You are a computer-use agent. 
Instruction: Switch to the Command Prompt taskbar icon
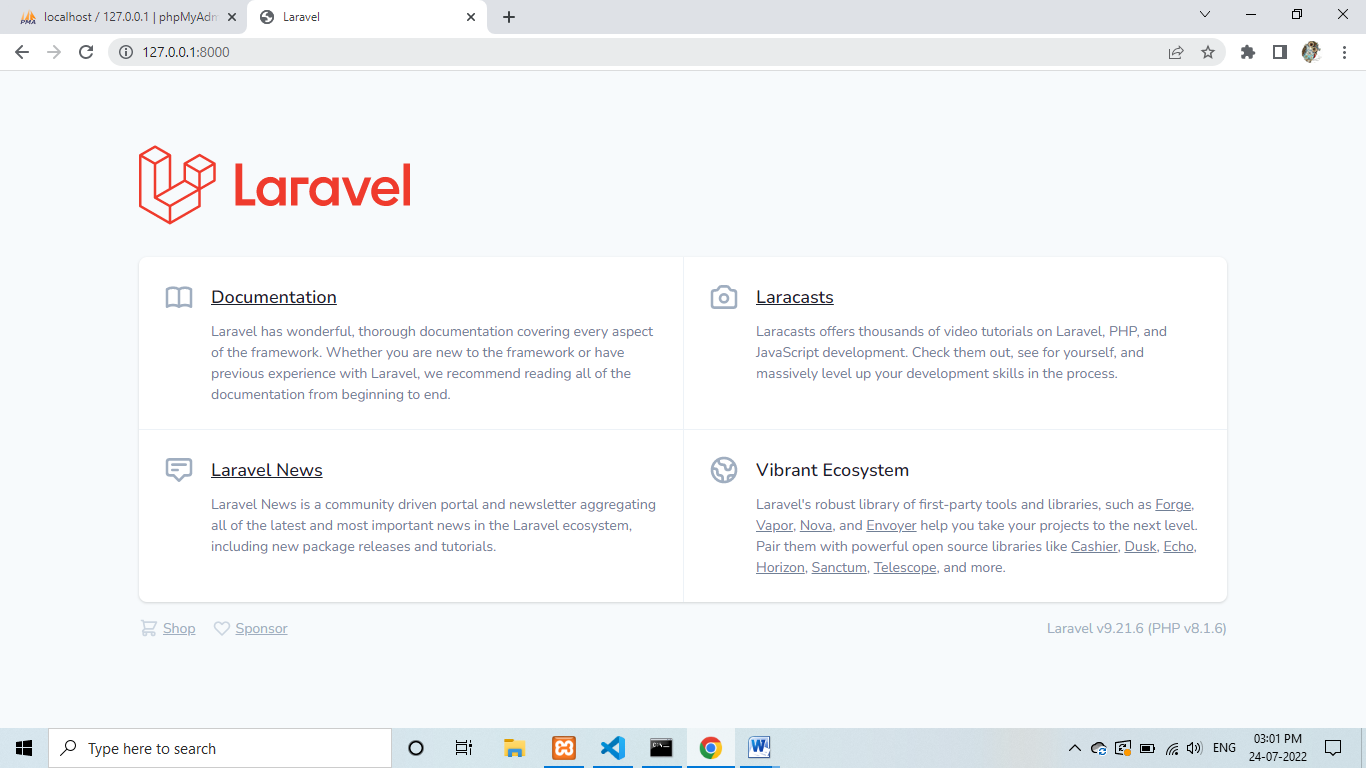coord(661,748)
